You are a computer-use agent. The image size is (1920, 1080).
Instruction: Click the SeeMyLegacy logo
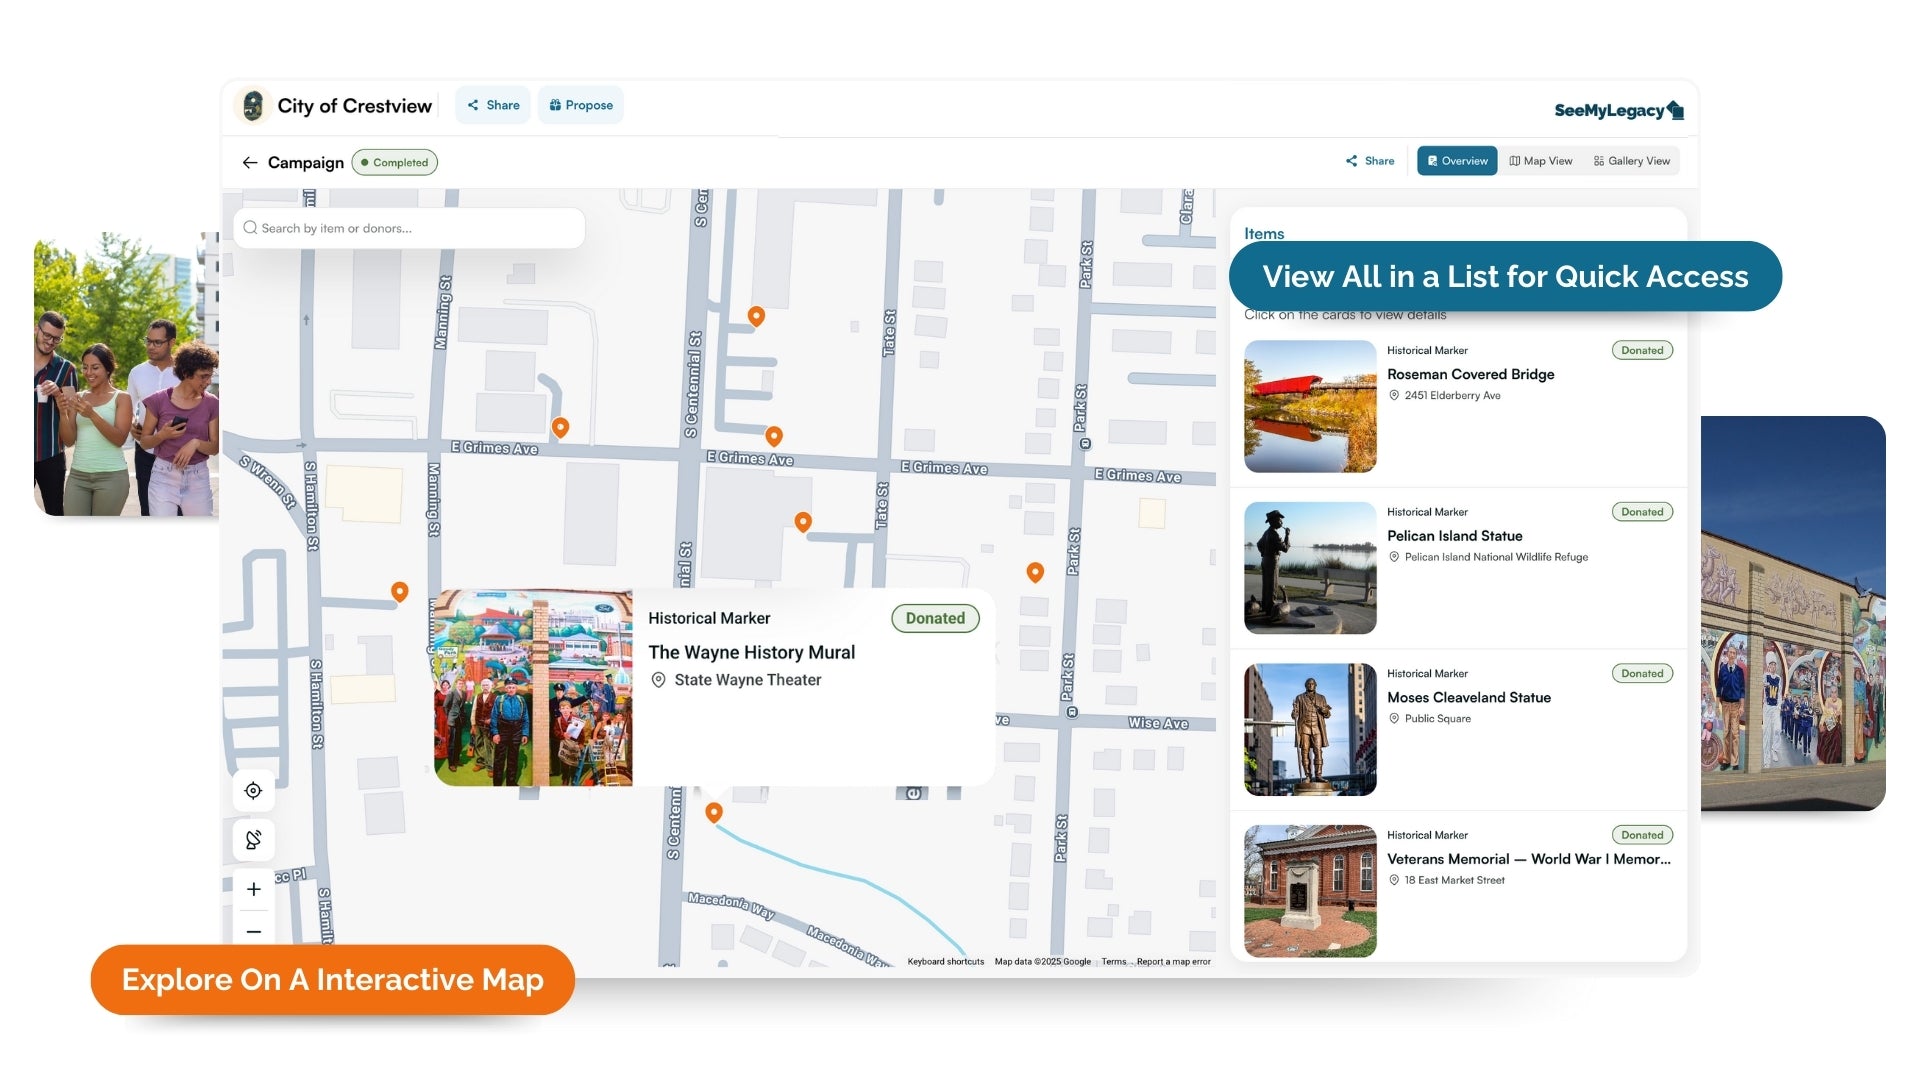[1619, 110]
